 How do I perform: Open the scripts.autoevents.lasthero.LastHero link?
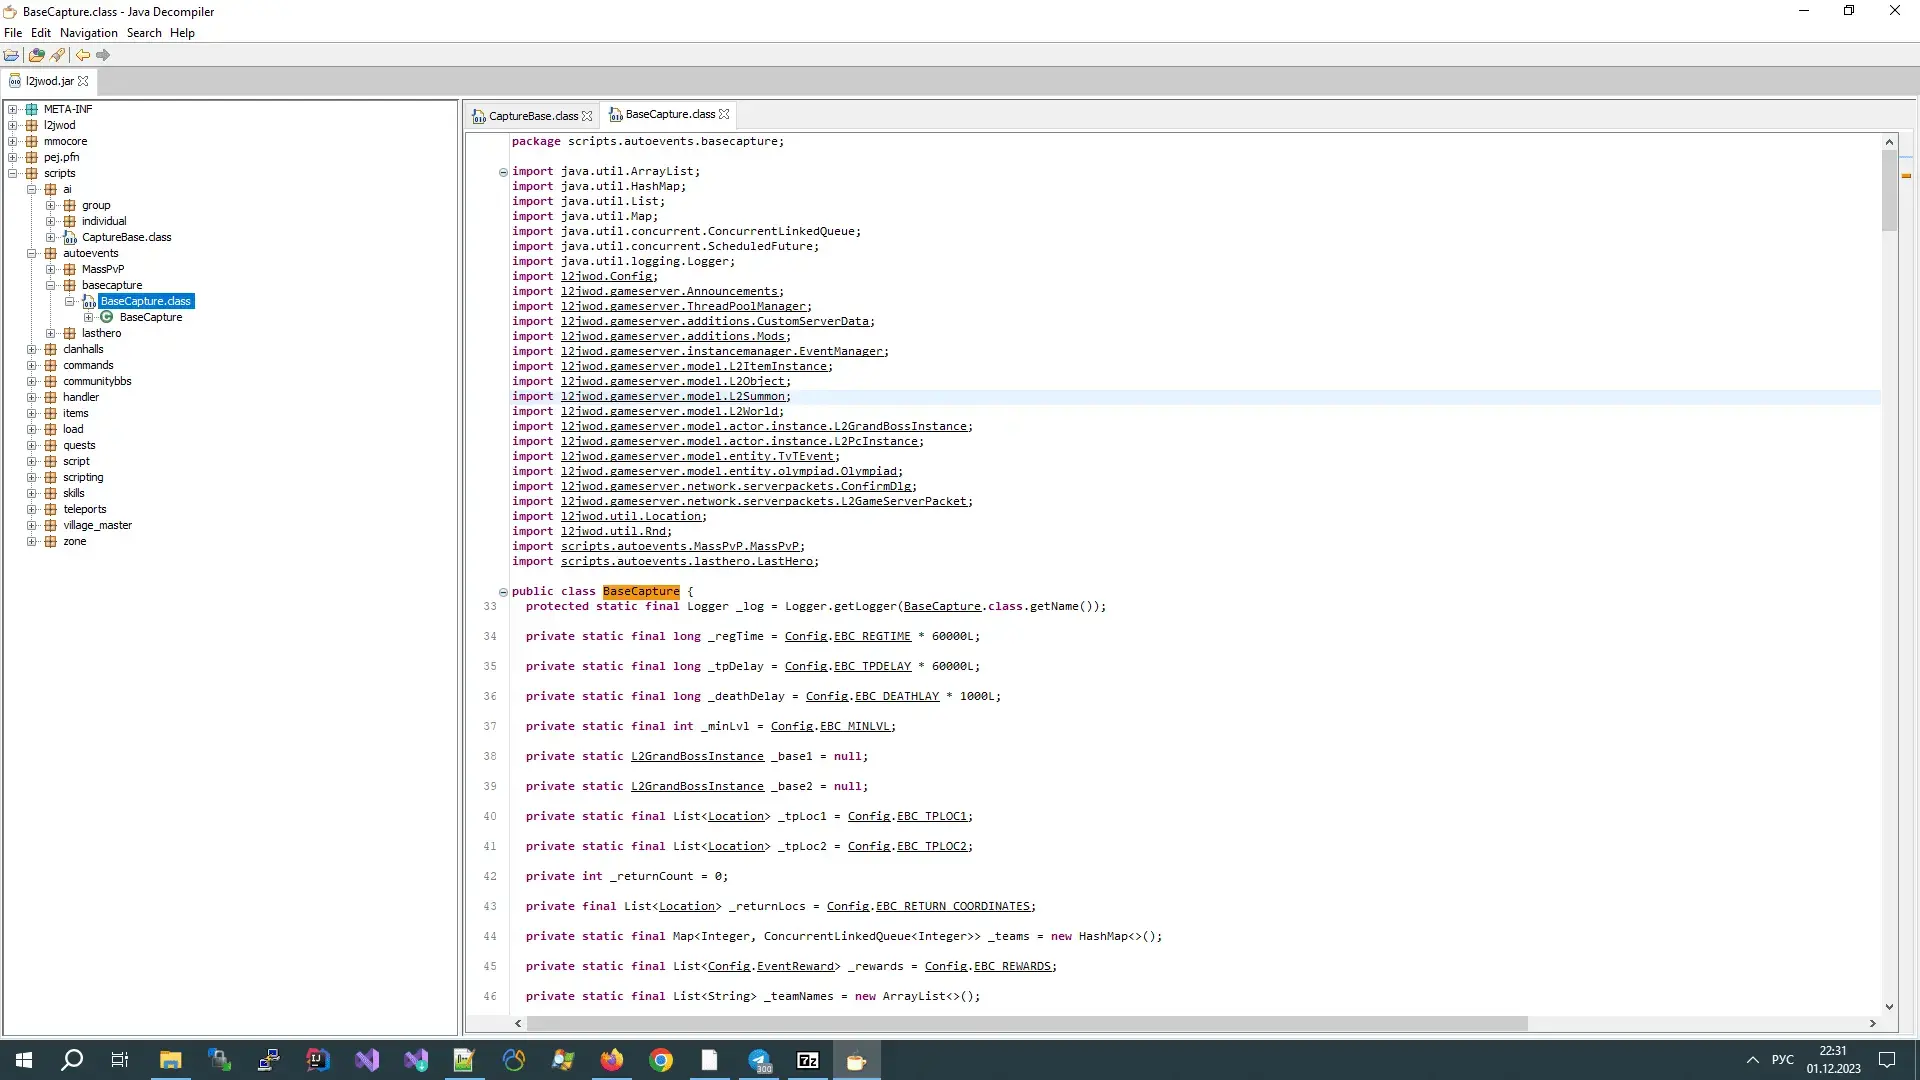[687, 562]
